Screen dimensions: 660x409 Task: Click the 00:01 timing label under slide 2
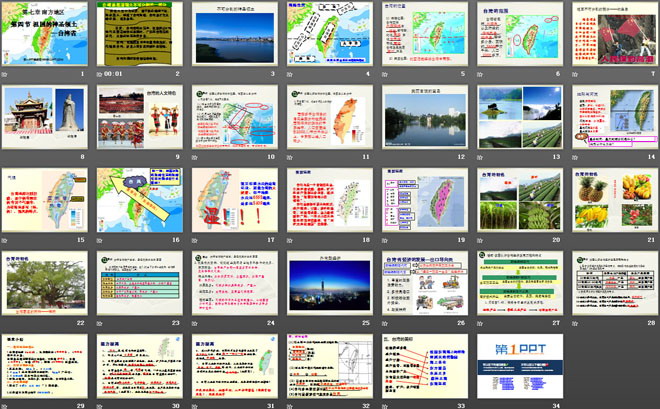[113, 74]
